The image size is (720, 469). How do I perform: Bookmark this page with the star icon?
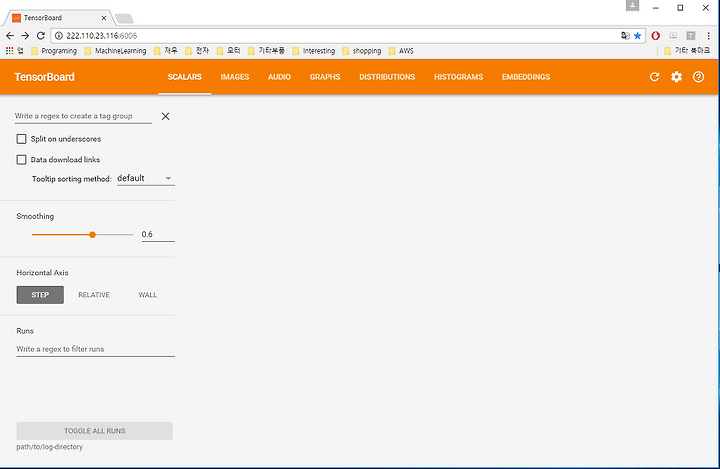coord(637,35)
